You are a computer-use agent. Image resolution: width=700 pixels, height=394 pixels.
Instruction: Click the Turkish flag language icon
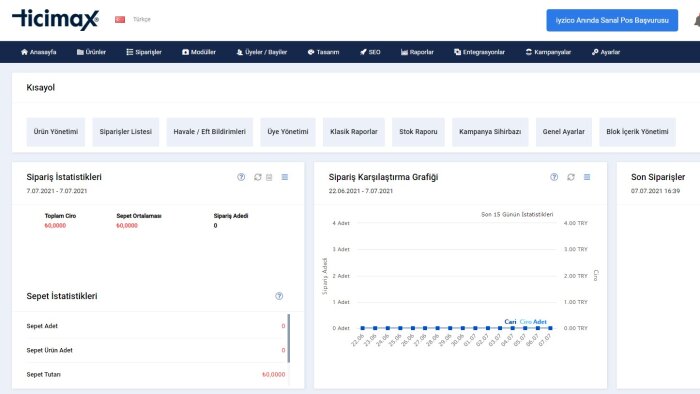(120, 20)
